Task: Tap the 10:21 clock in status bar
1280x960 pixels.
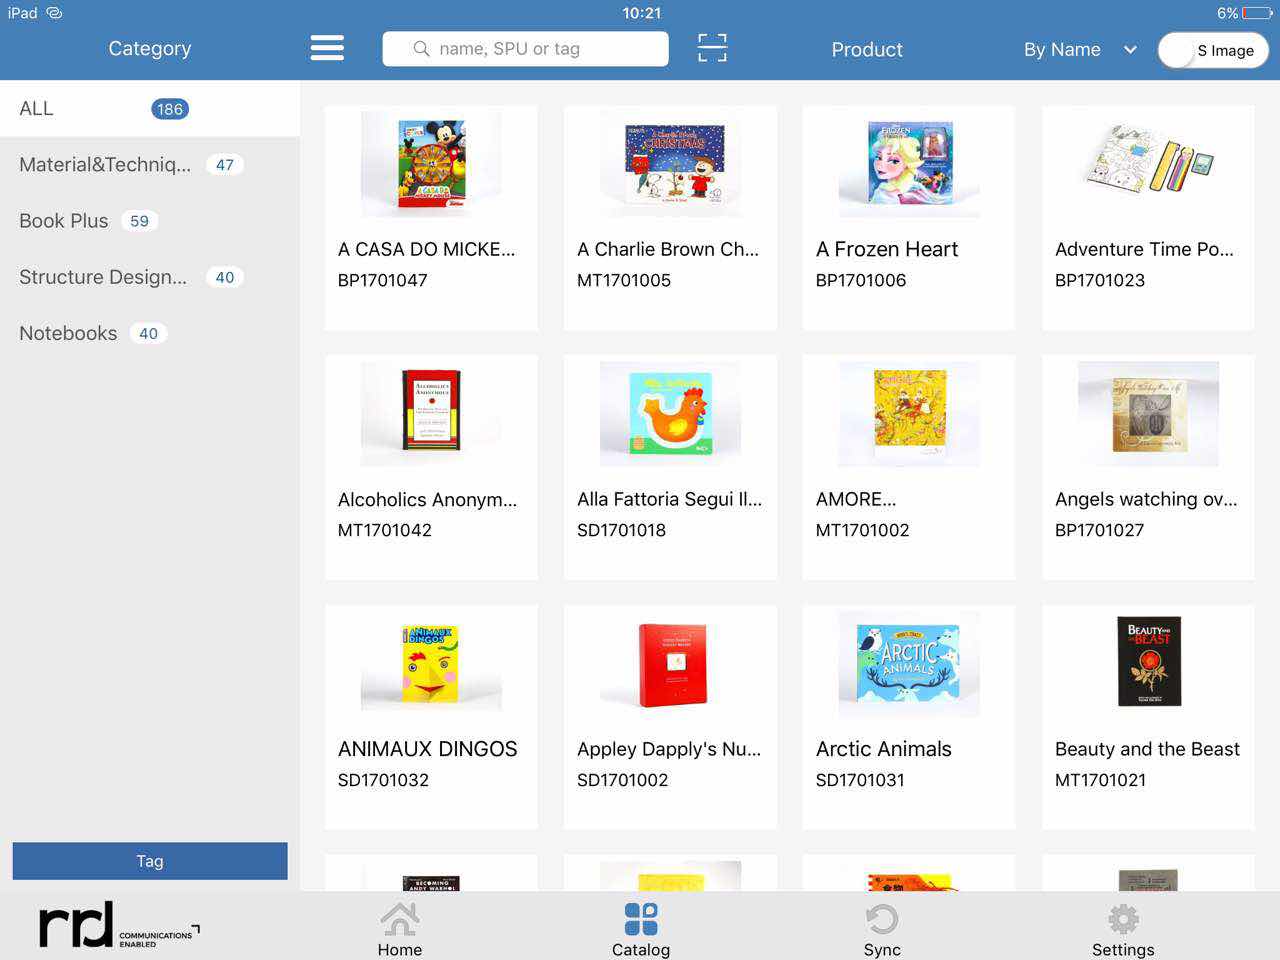Action: 641,13
